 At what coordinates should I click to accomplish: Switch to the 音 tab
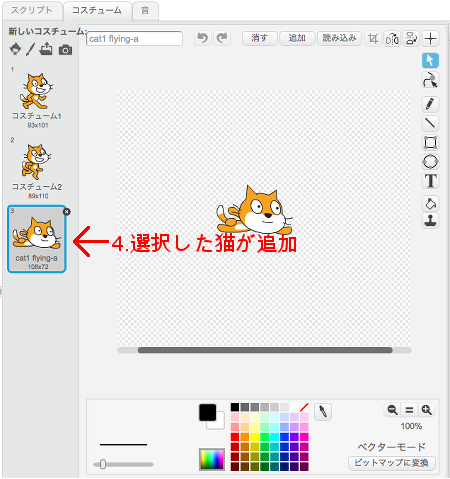pos(145,10)
